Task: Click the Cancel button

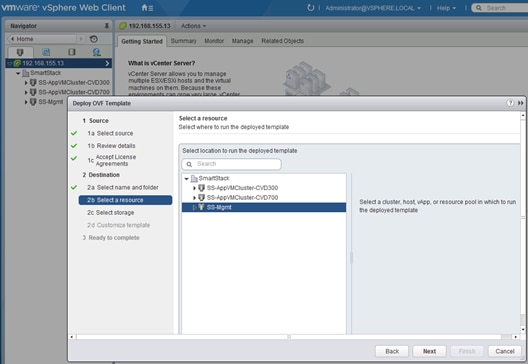Action: [505, 351]
